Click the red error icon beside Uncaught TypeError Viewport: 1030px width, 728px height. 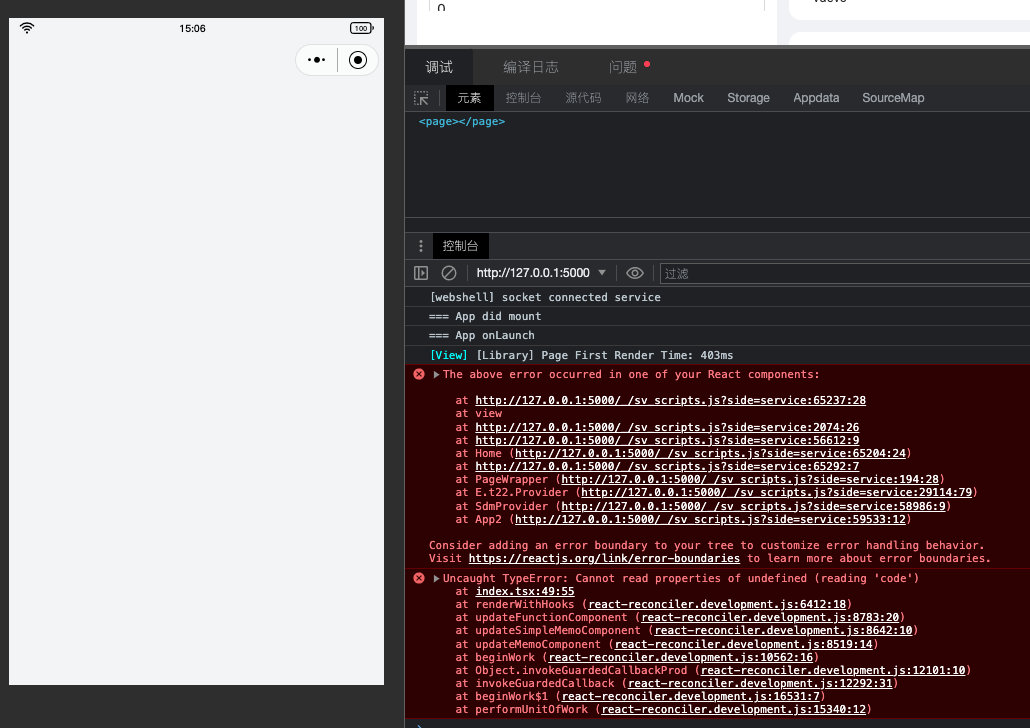[x=419, y=578]
